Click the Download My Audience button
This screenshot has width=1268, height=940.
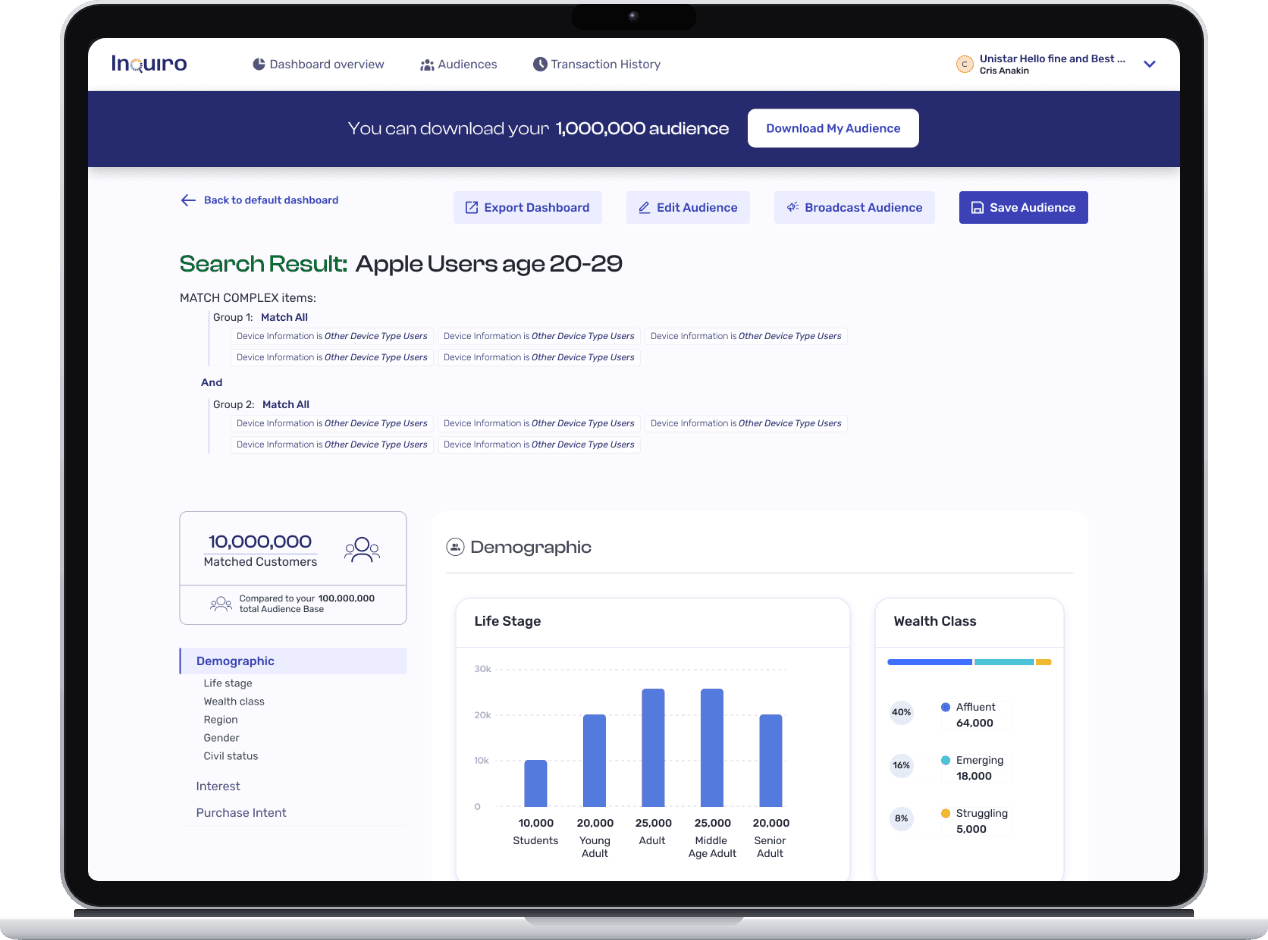833,128
